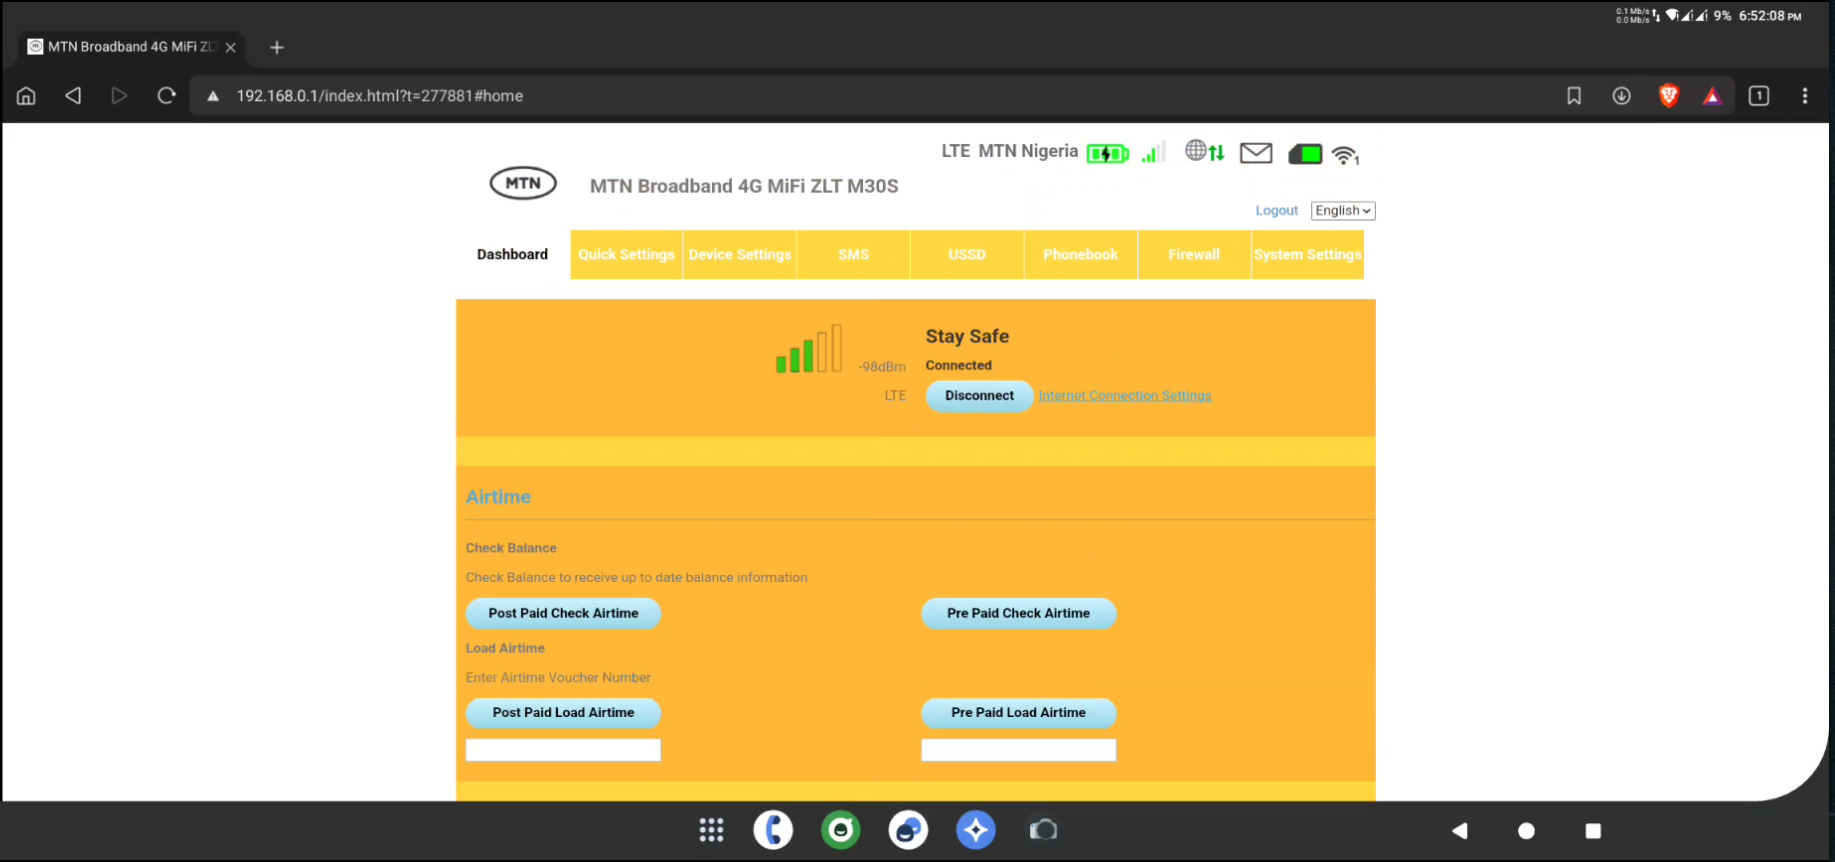
Task: Switch to the USSD tab
Action: (x=967, y=255)
